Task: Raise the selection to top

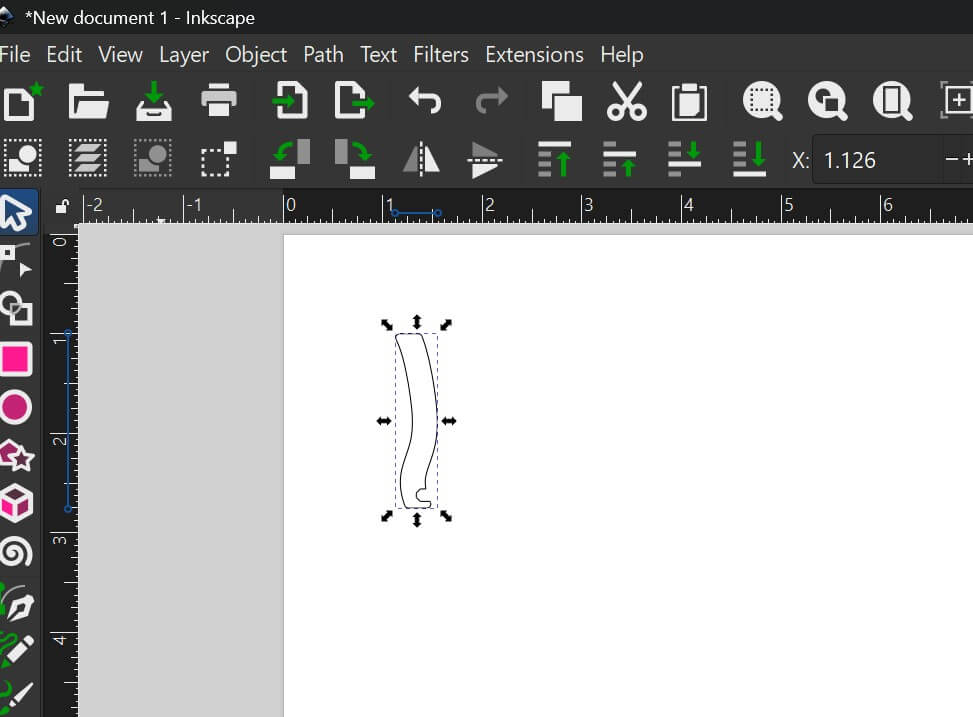Action: 554,159
